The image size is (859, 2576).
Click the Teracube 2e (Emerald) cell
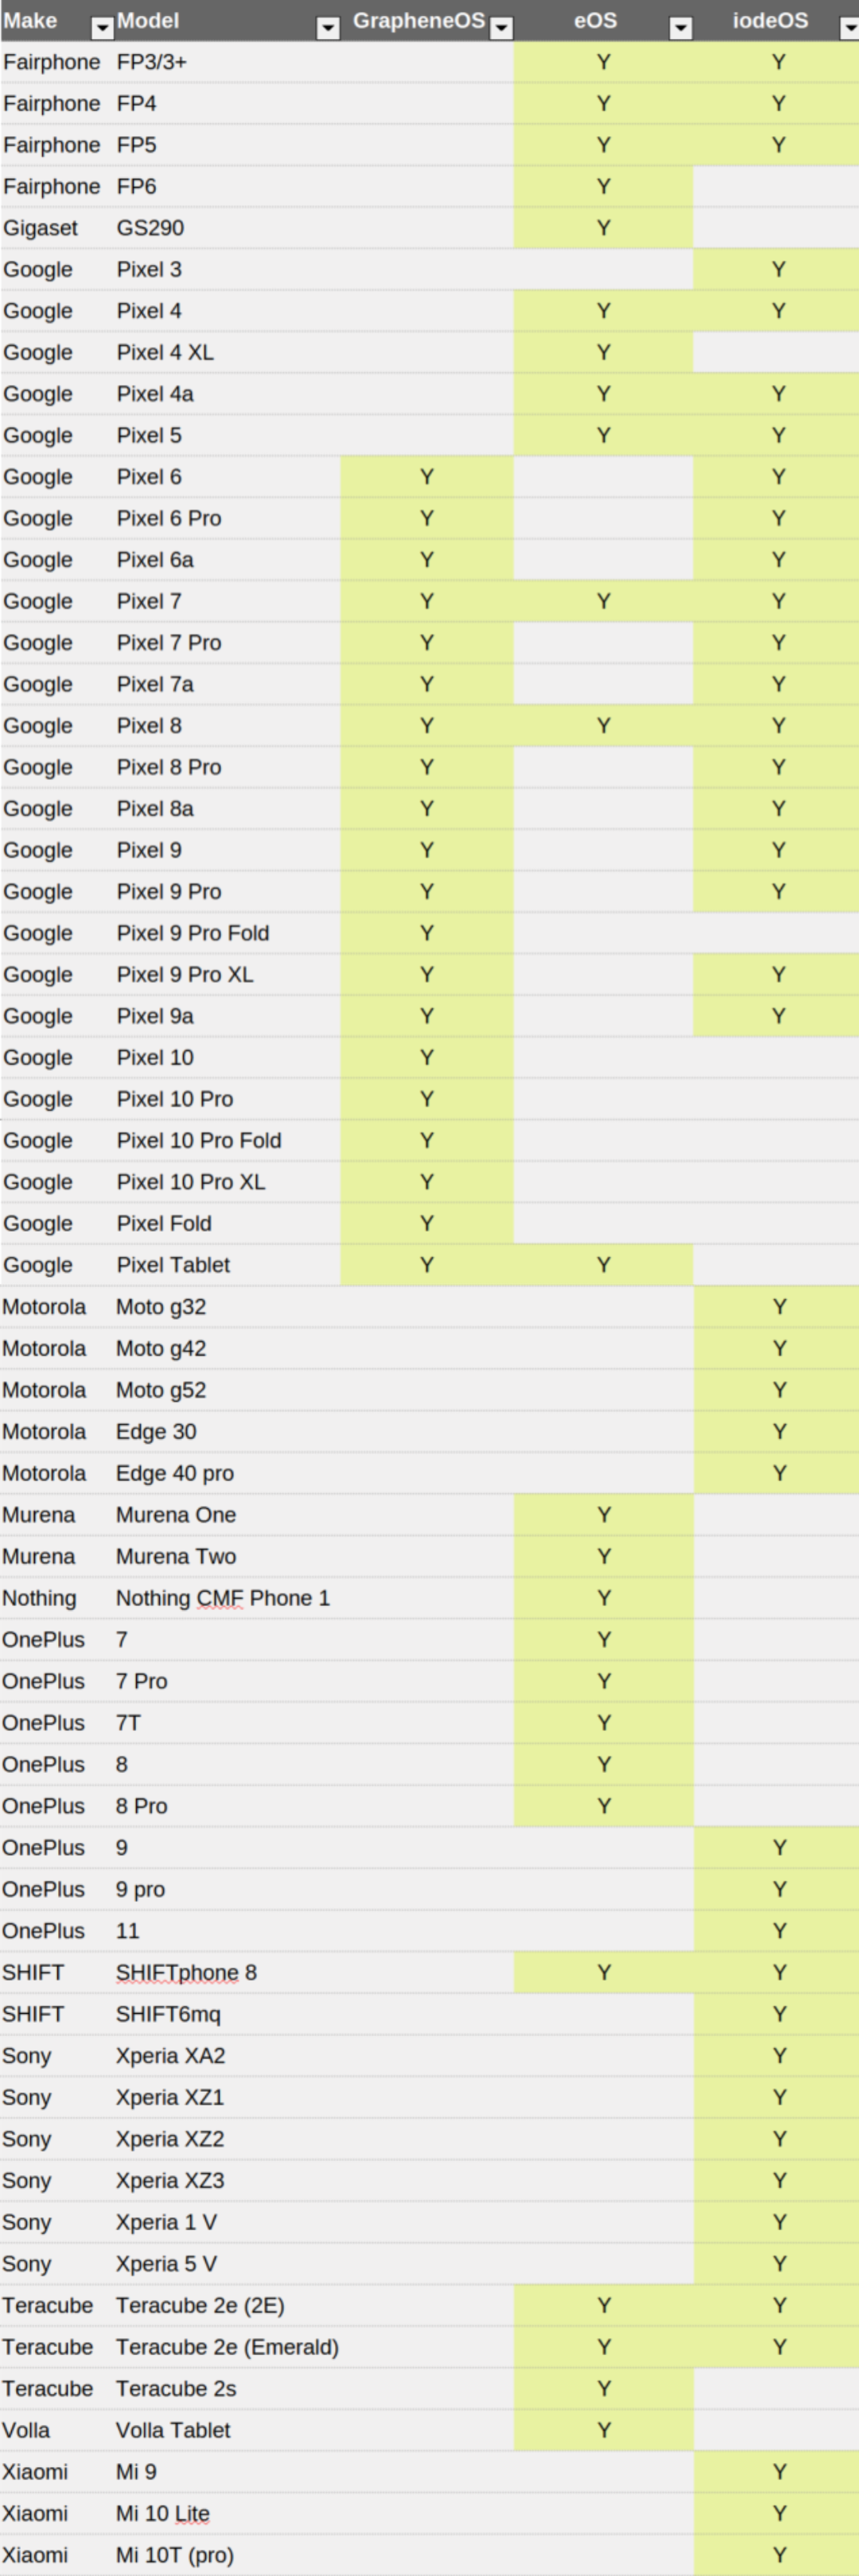[x=228, y=2346]
